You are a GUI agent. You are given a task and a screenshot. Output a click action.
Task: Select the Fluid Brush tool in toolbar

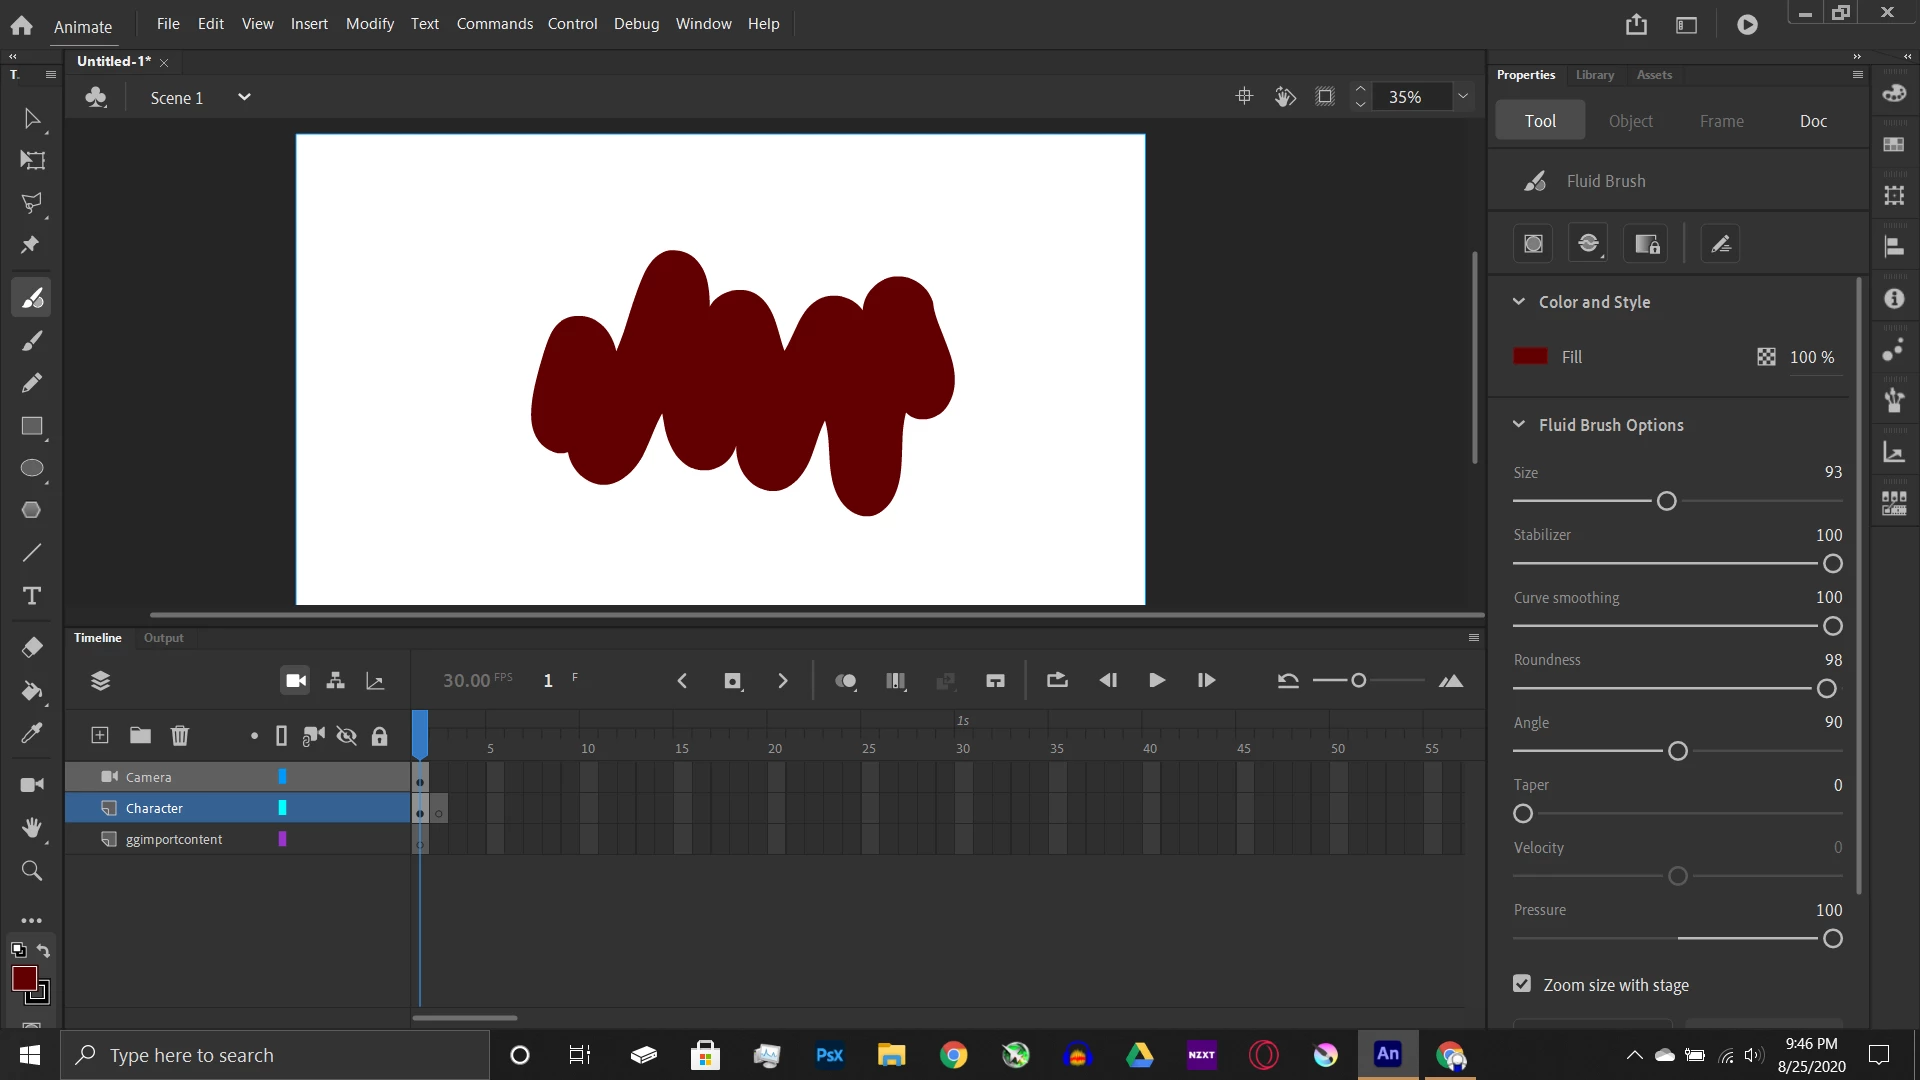pos(32,298)
